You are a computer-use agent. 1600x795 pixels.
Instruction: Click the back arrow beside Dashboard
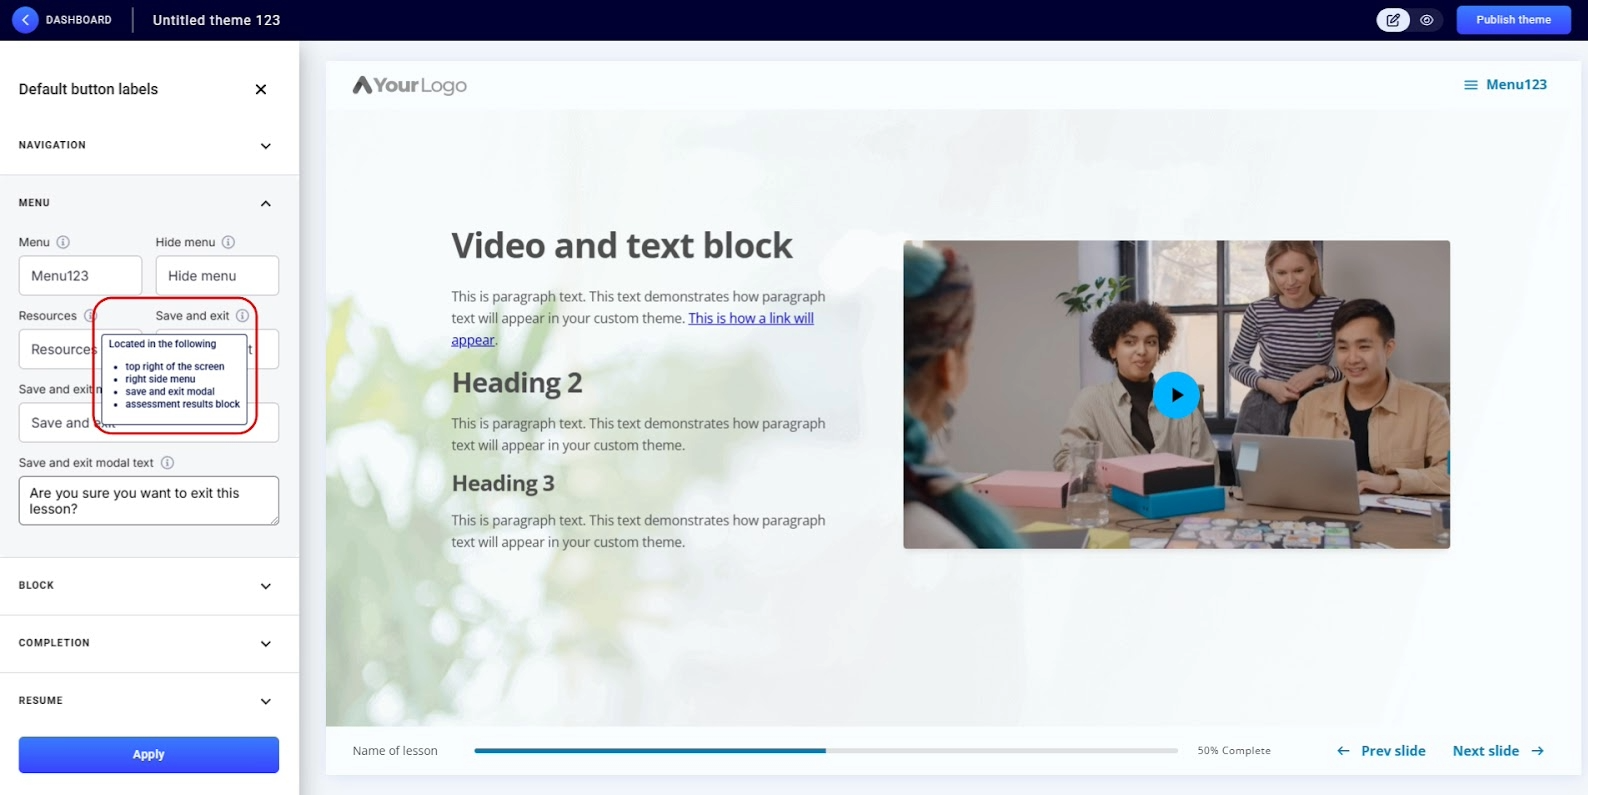[x=25, y=20]
